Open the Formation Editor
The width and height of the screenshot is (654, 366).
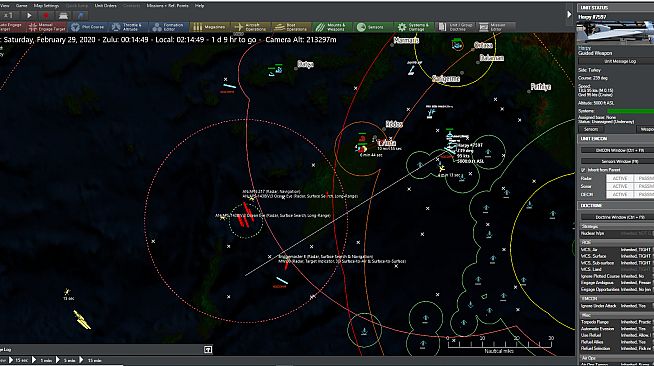point(169,27)
